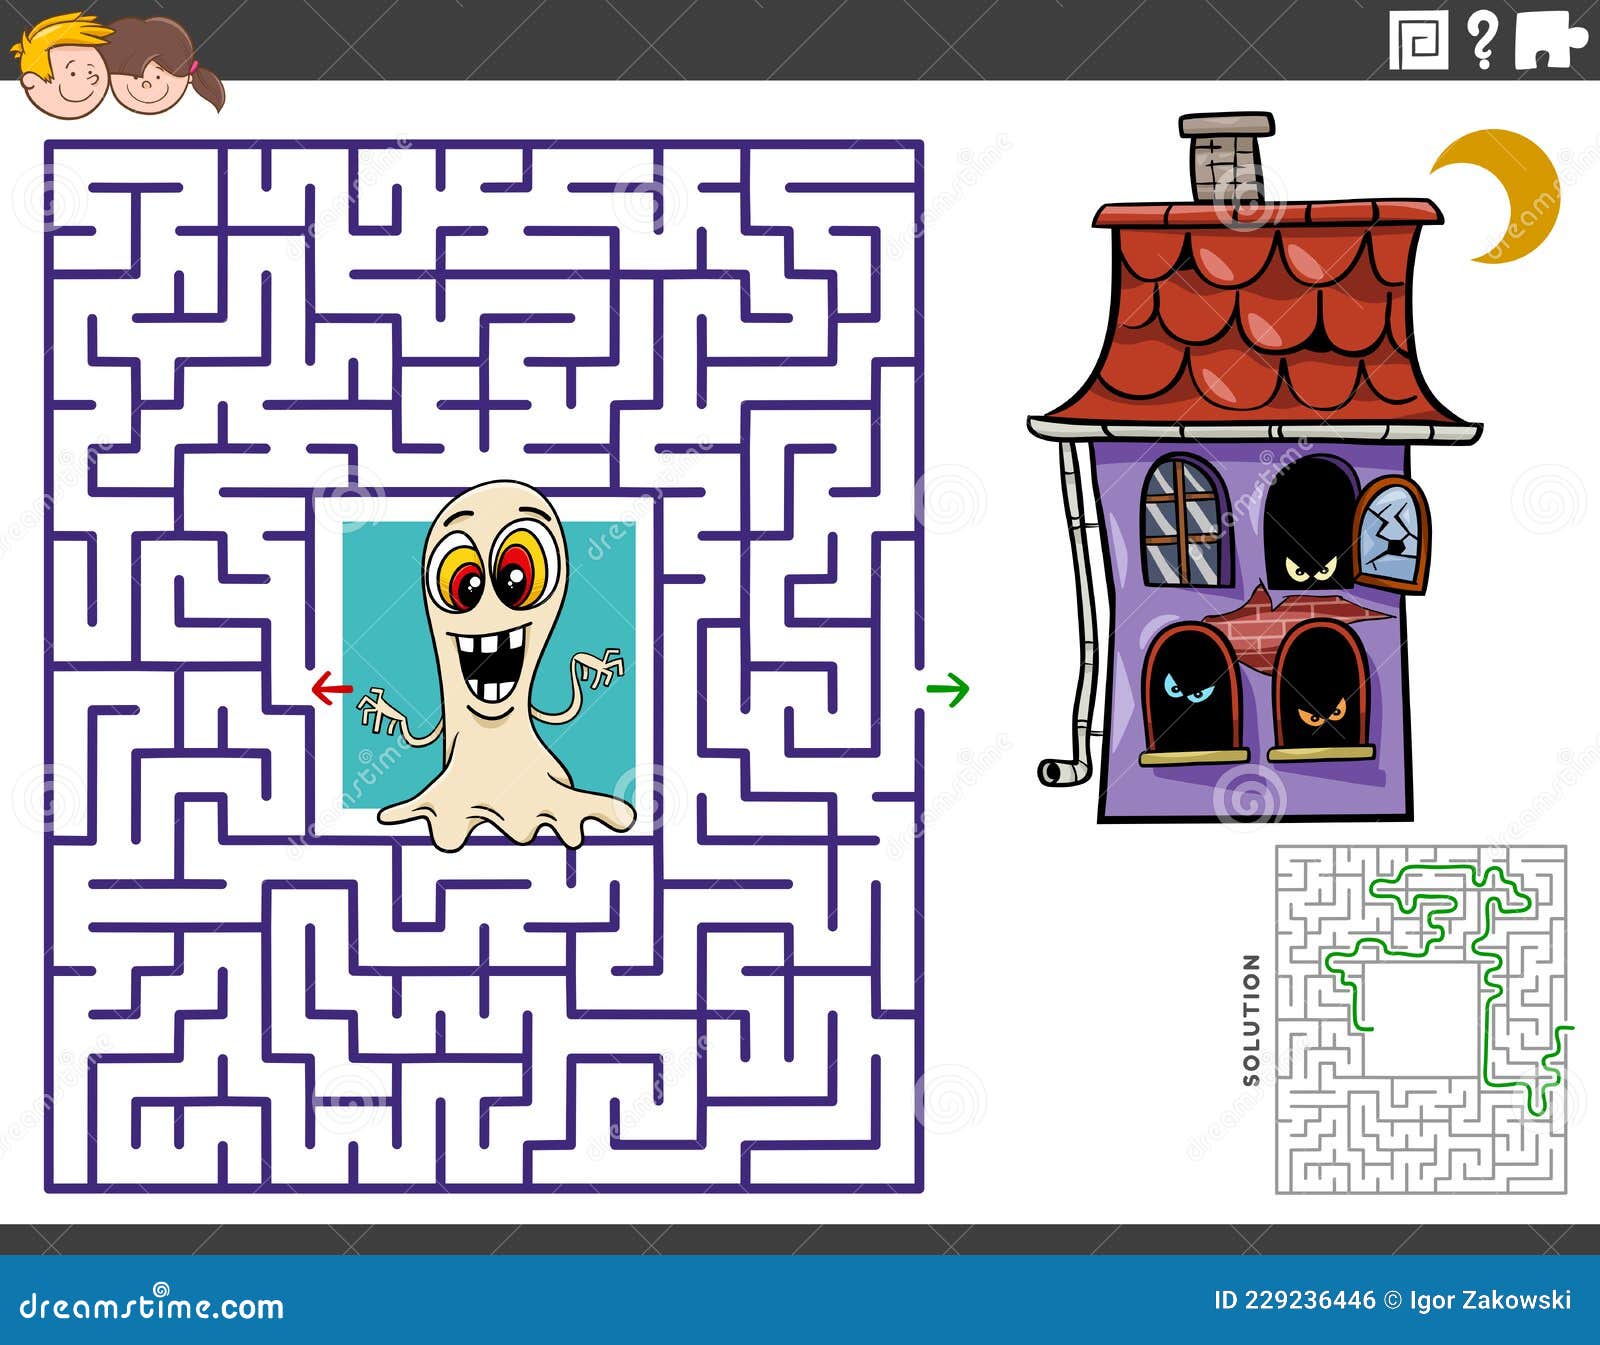Click the SOLUTION label
This screenshot has height=1345, width=1600.
[1251, 1019]
